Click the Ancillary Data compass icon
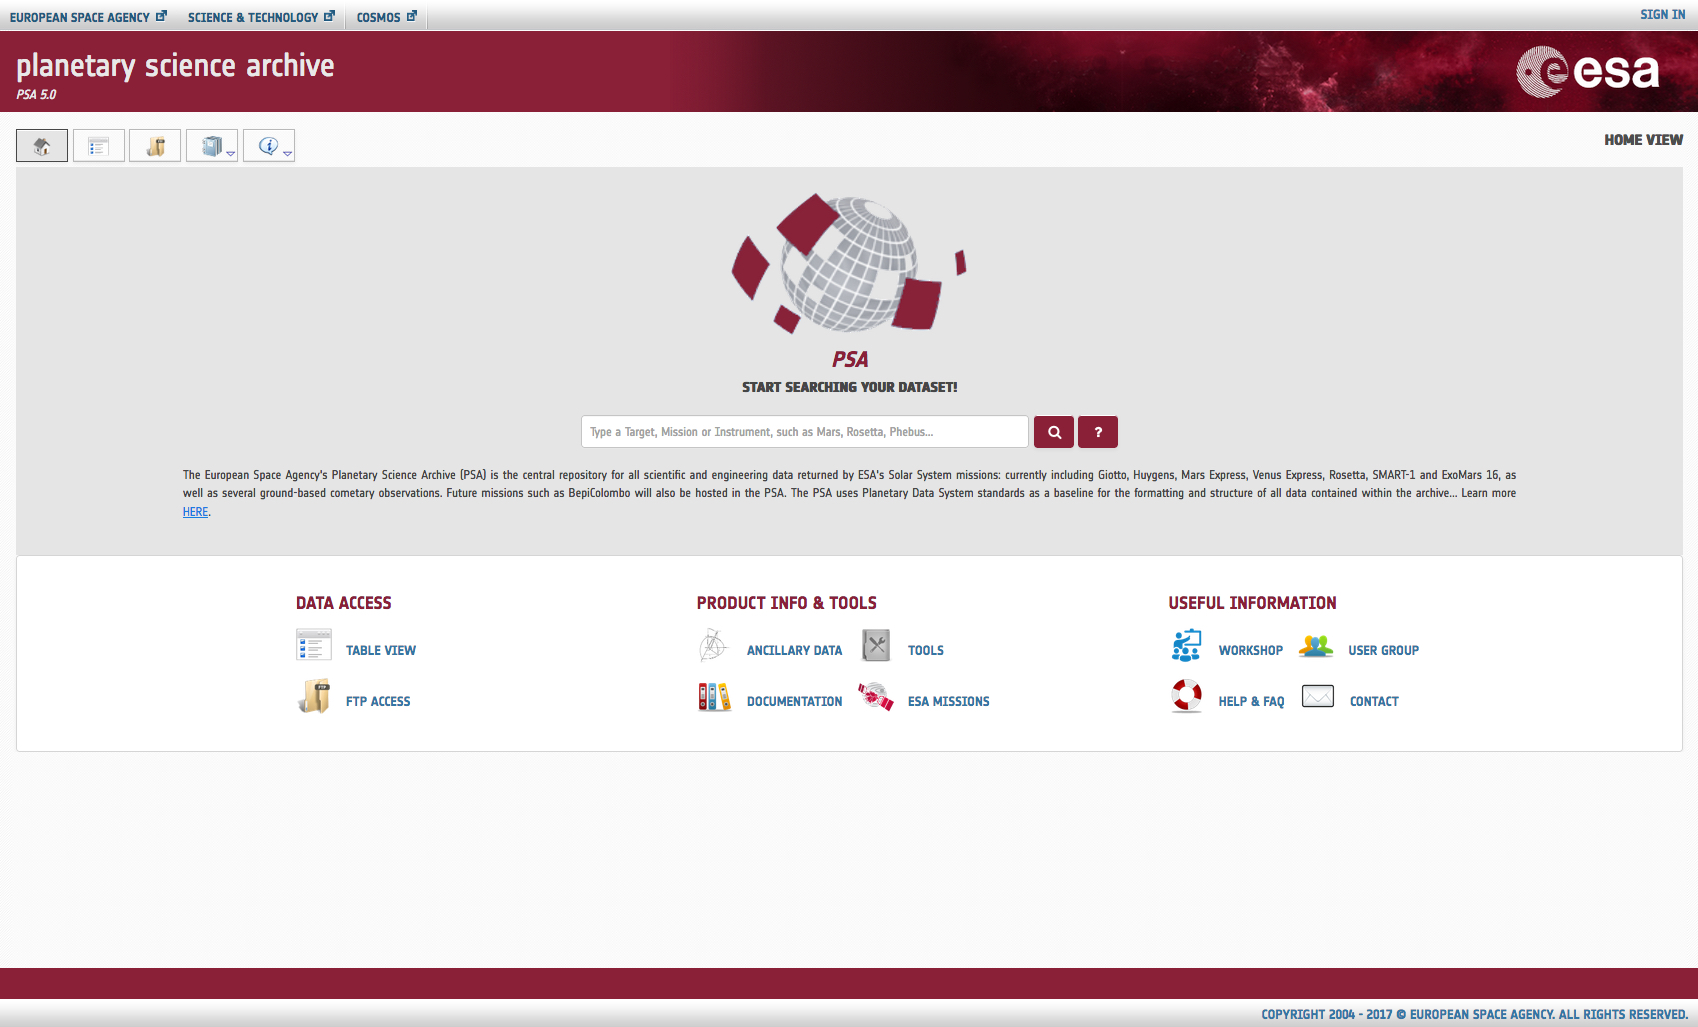Image resolution: width=1698 pixels, height=1027 pixels. [x=713, y=646]
